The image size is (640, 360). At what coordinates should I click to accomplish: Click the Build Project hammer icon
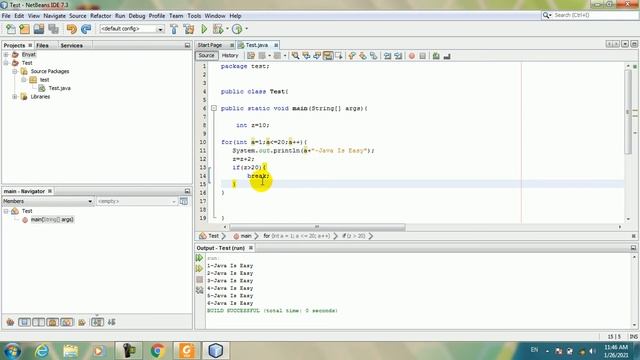click(x=174, y=29)
